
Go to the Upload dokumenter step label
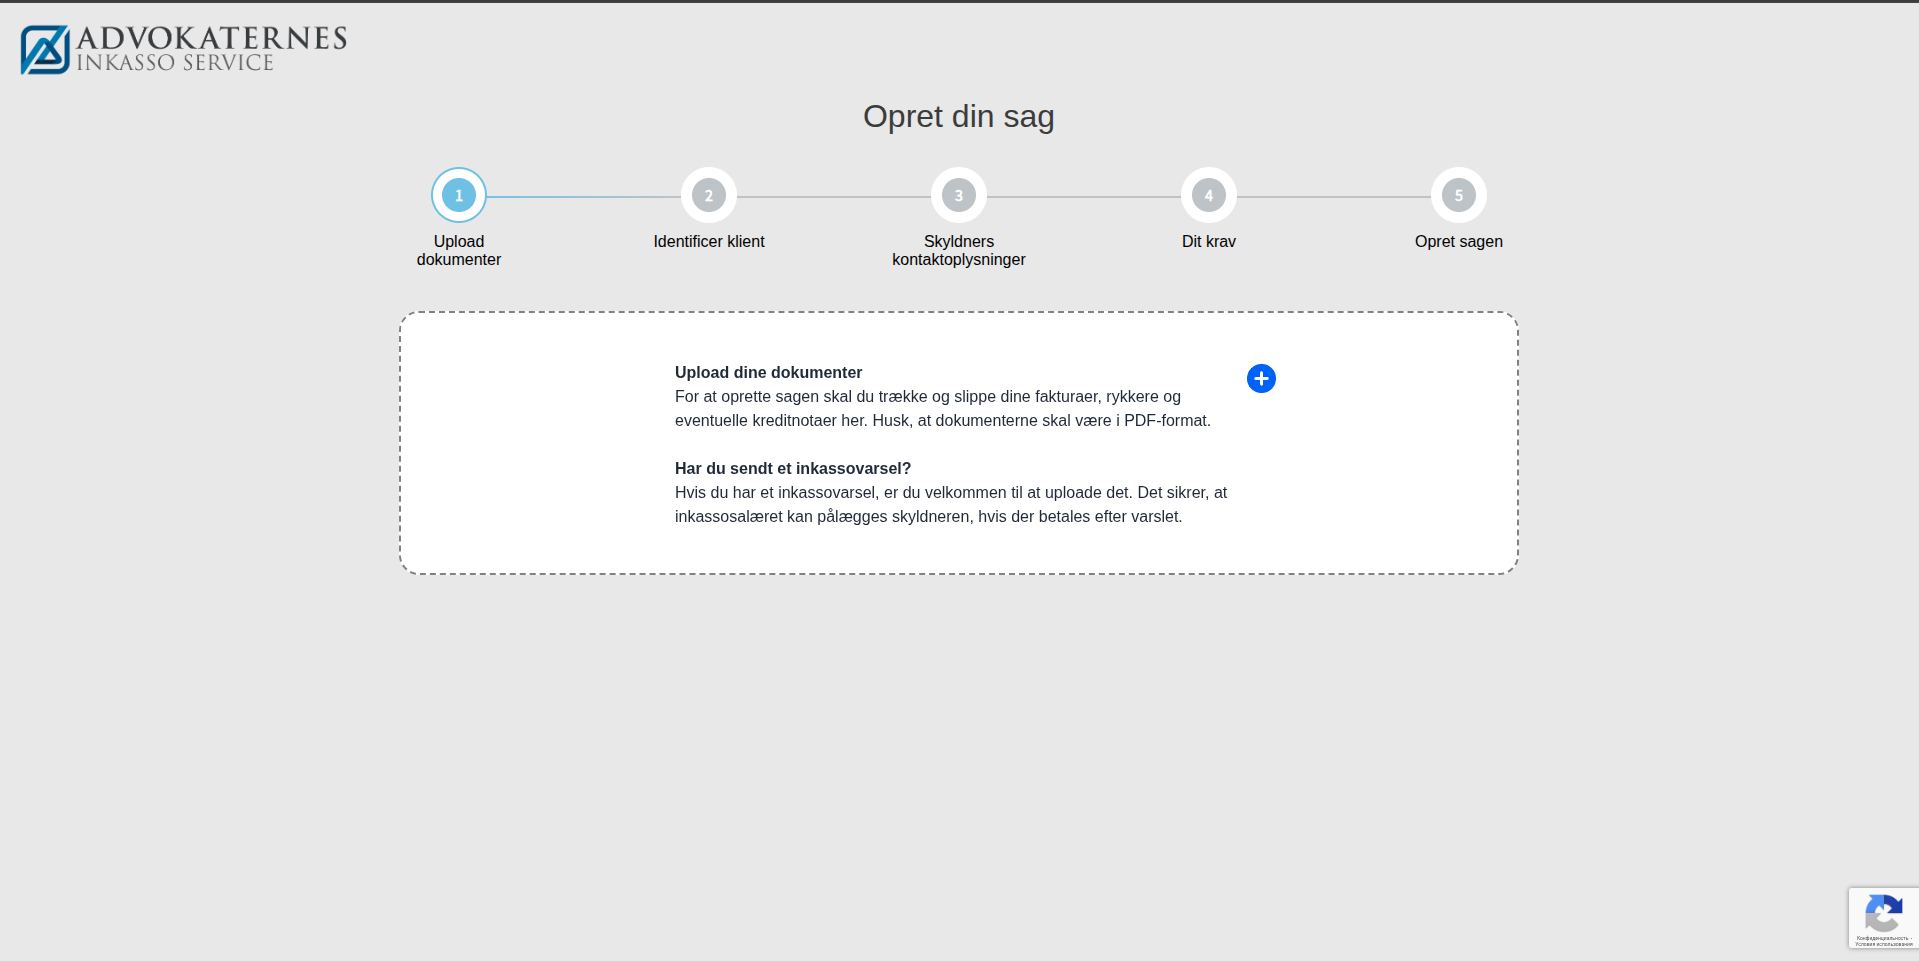(x=459, y=250)
